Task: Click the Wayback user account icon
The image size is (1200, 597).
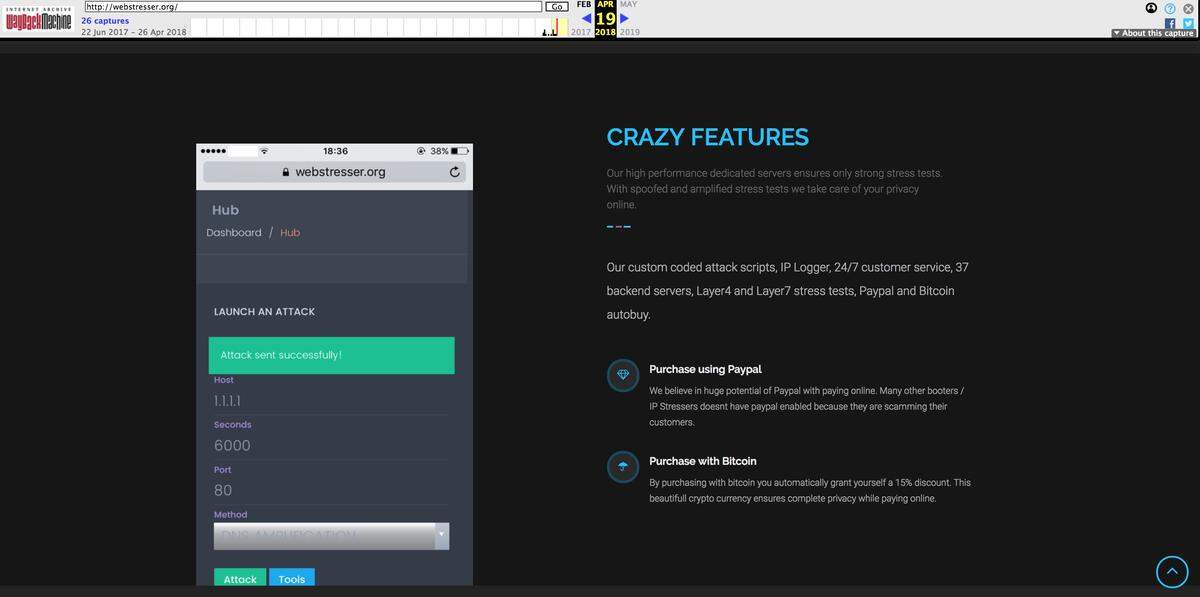Action: [1152, 8]
